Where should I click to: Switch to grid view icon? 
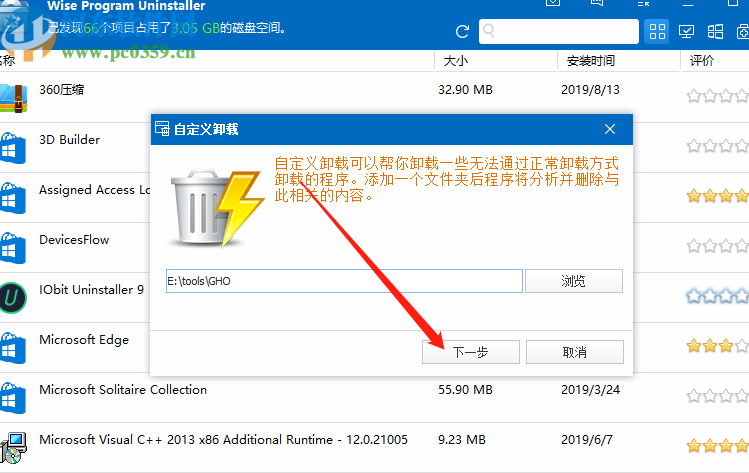(657, 32)
